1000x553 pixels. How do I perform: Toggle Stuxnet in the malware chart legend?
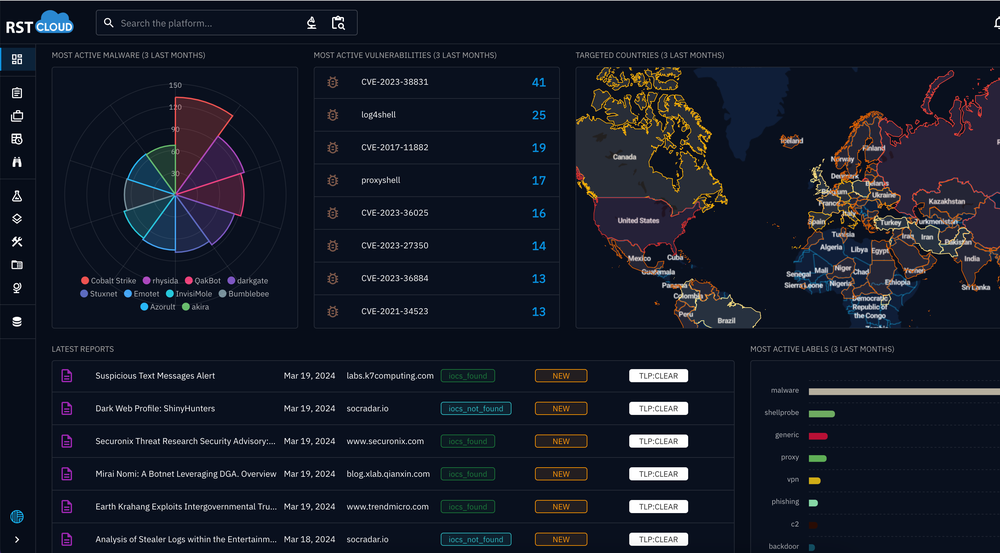click(99, 294)
